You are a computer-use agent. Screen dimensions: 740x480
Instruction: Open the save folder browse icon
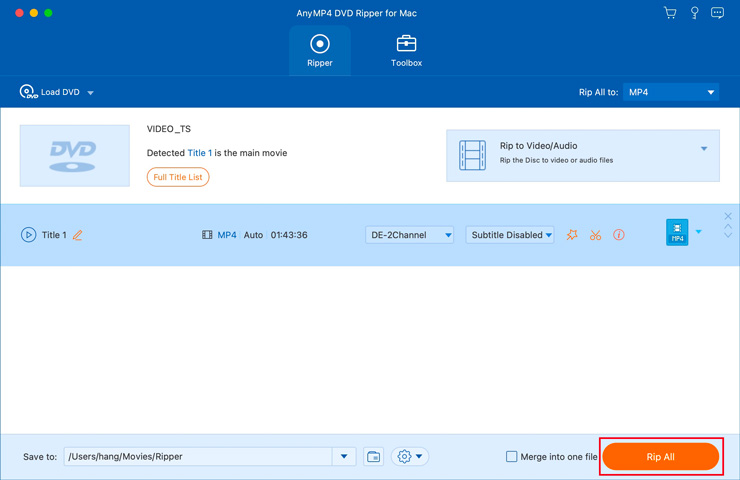coord(373,457)
